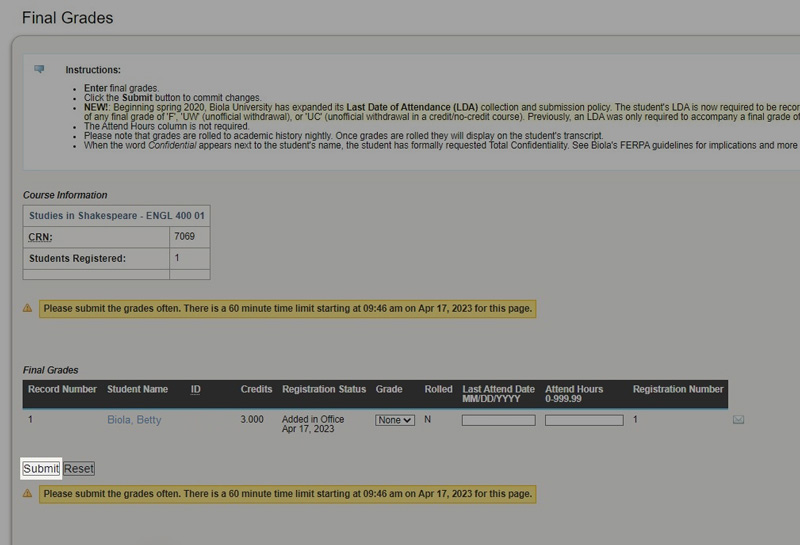Open the Grade dropdown for Betty Biola

[x=394, y=420]
